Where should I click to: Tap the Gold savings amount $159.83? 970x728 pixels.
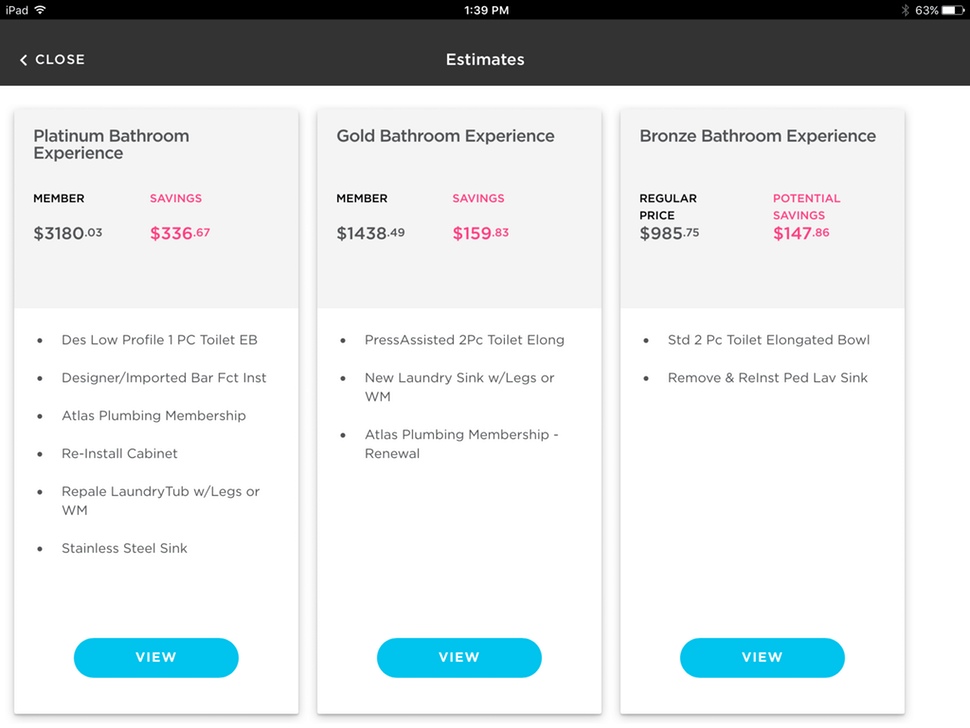click(x=480, y=234)
